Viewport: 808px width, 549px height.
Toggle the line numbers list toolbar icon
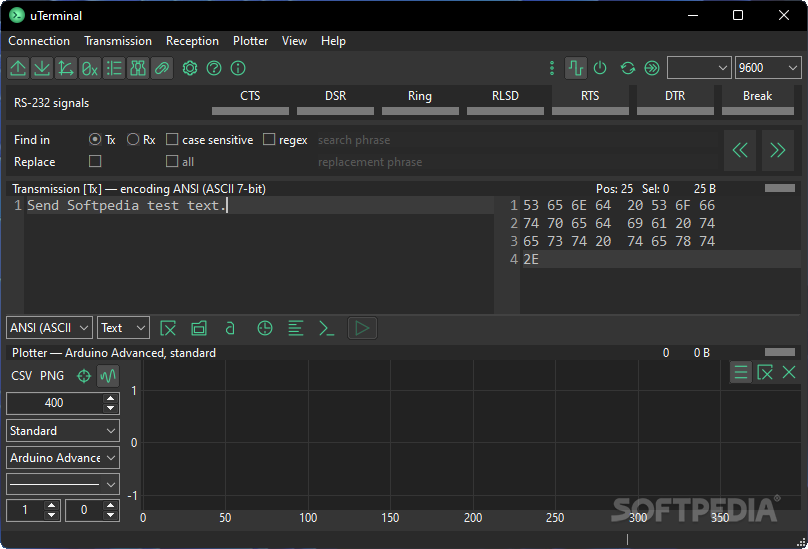click(114, 68)
